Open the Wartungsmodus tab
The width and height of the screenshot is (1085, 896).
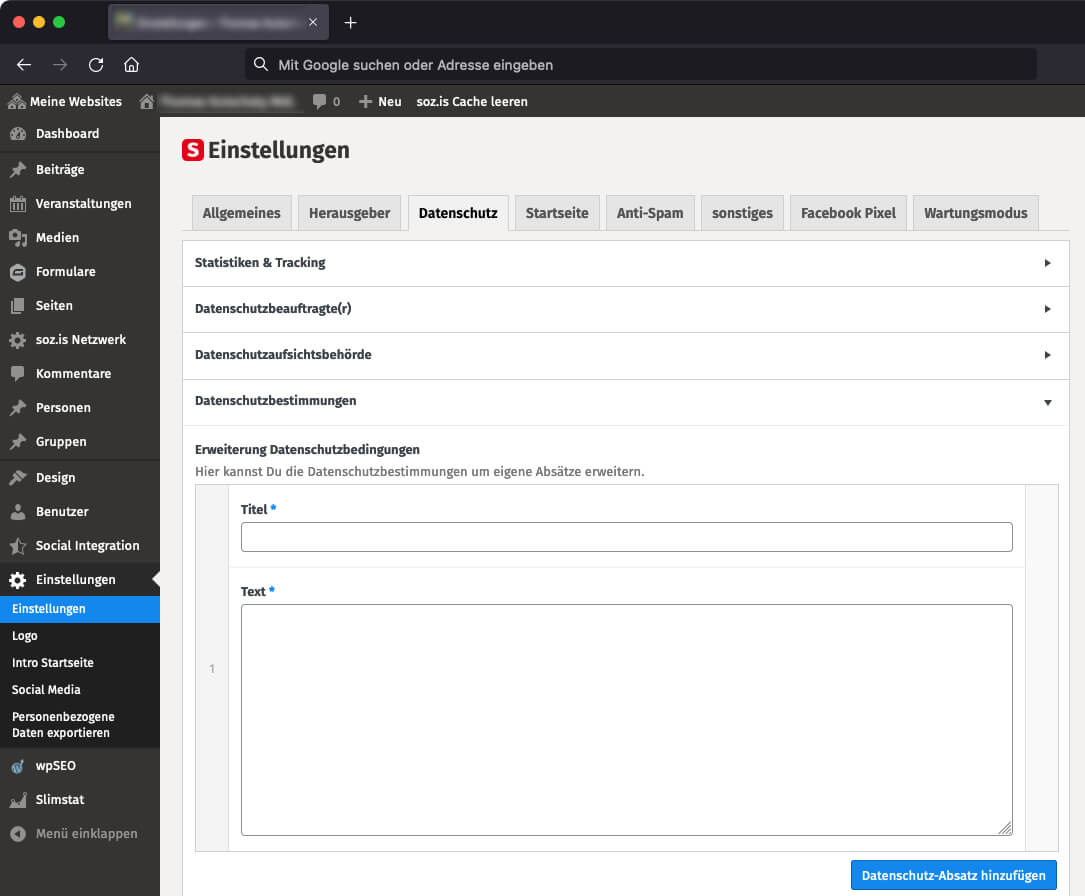click(x=975, y=213)
